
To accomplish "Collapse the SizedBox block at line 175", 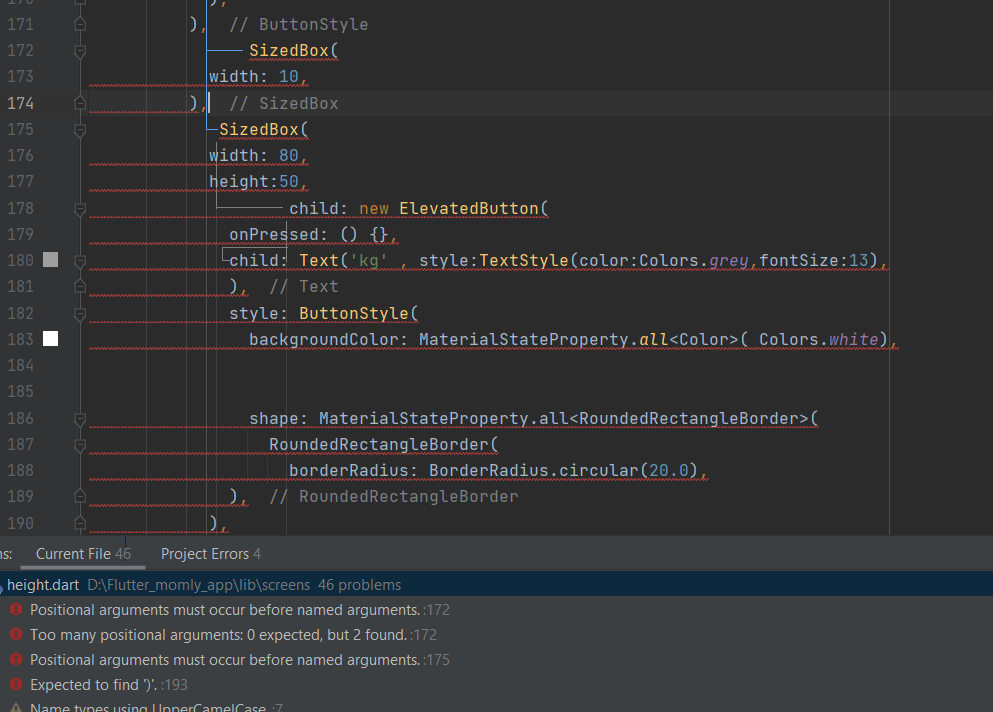I will tap(80, 130).
